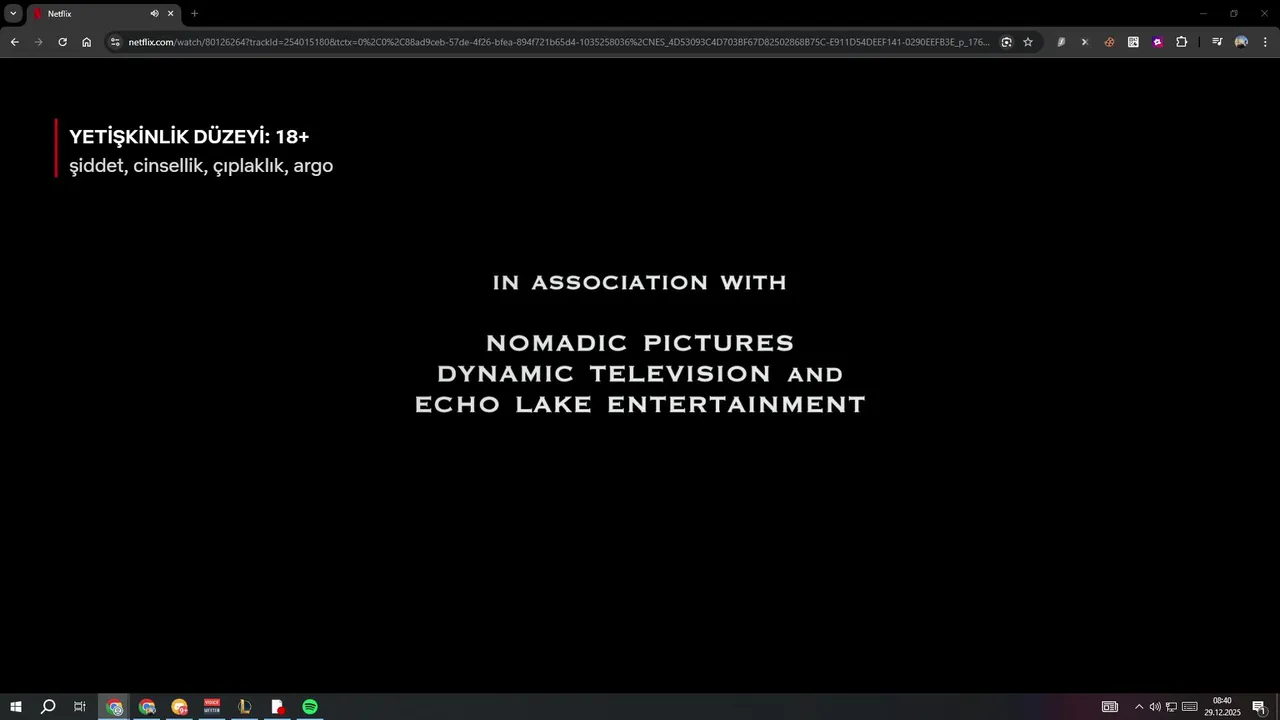Open the Windows Start menu

click(x=16, y=707)
